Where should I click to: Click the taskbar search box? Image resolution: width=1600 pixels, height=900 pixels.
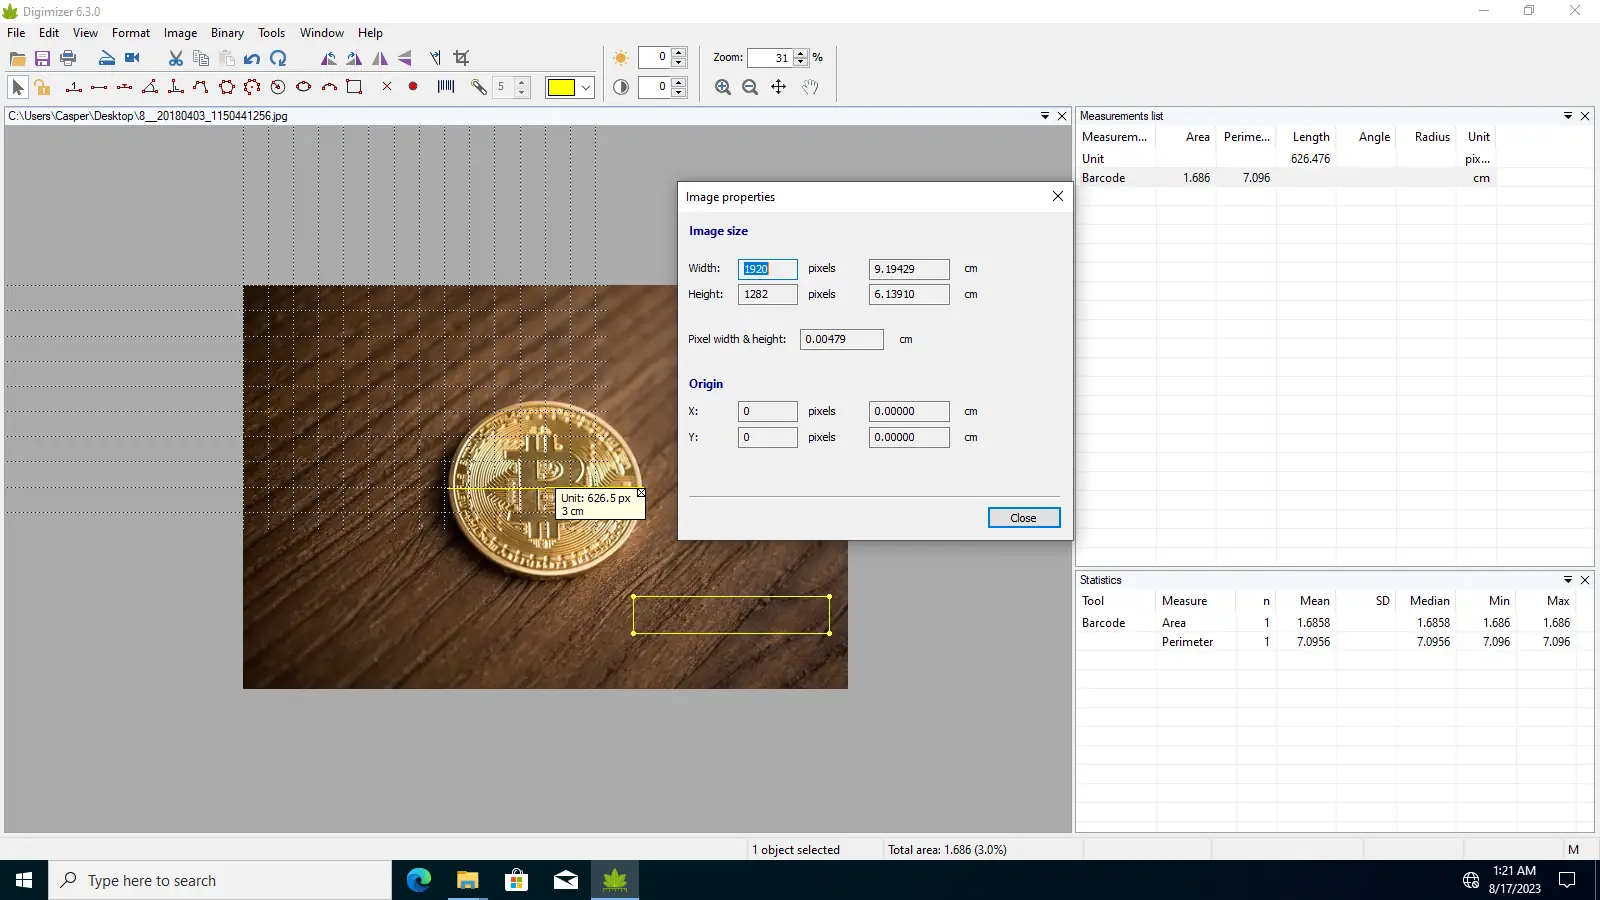(220, 880)
